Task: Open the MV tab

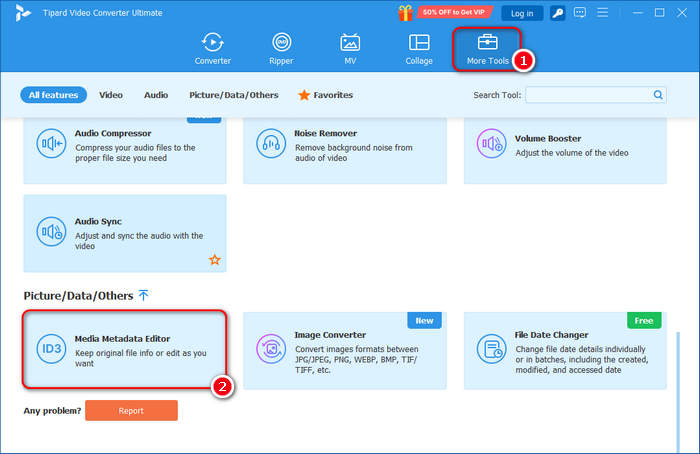Action: point(350,49)
